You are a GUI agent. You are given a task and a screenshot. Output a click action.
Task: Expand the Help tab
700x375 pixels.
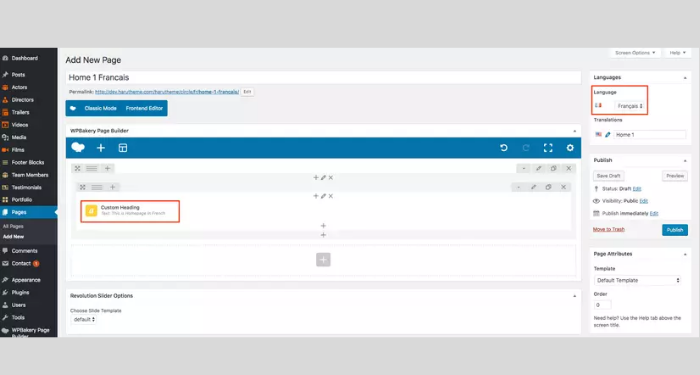[x=677, y=53]
